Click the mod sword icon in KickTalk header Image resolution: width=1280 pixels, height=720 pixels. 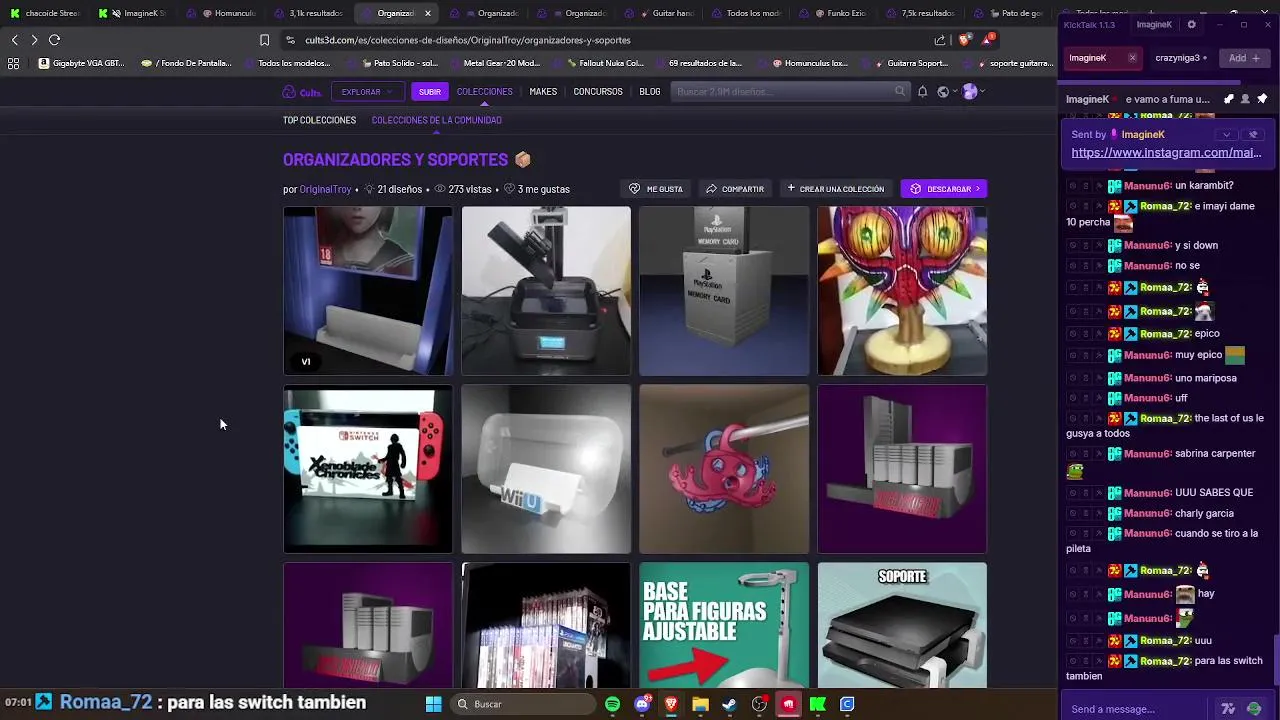coord(1229,99)
